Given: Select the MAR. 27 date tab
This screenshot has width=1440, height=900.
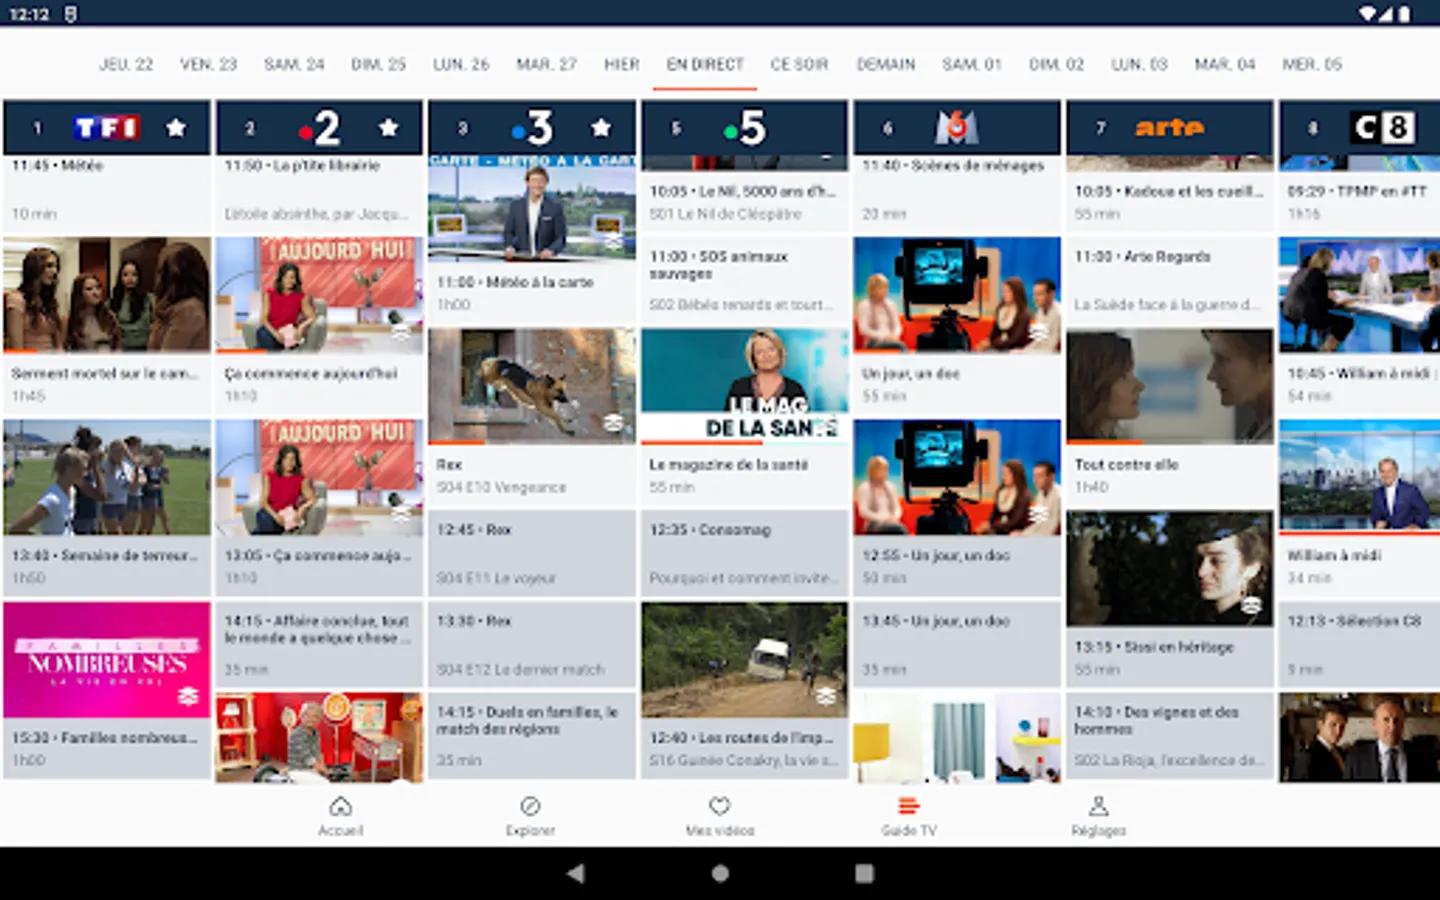Looking at the screenshot, I should [547, 64].
